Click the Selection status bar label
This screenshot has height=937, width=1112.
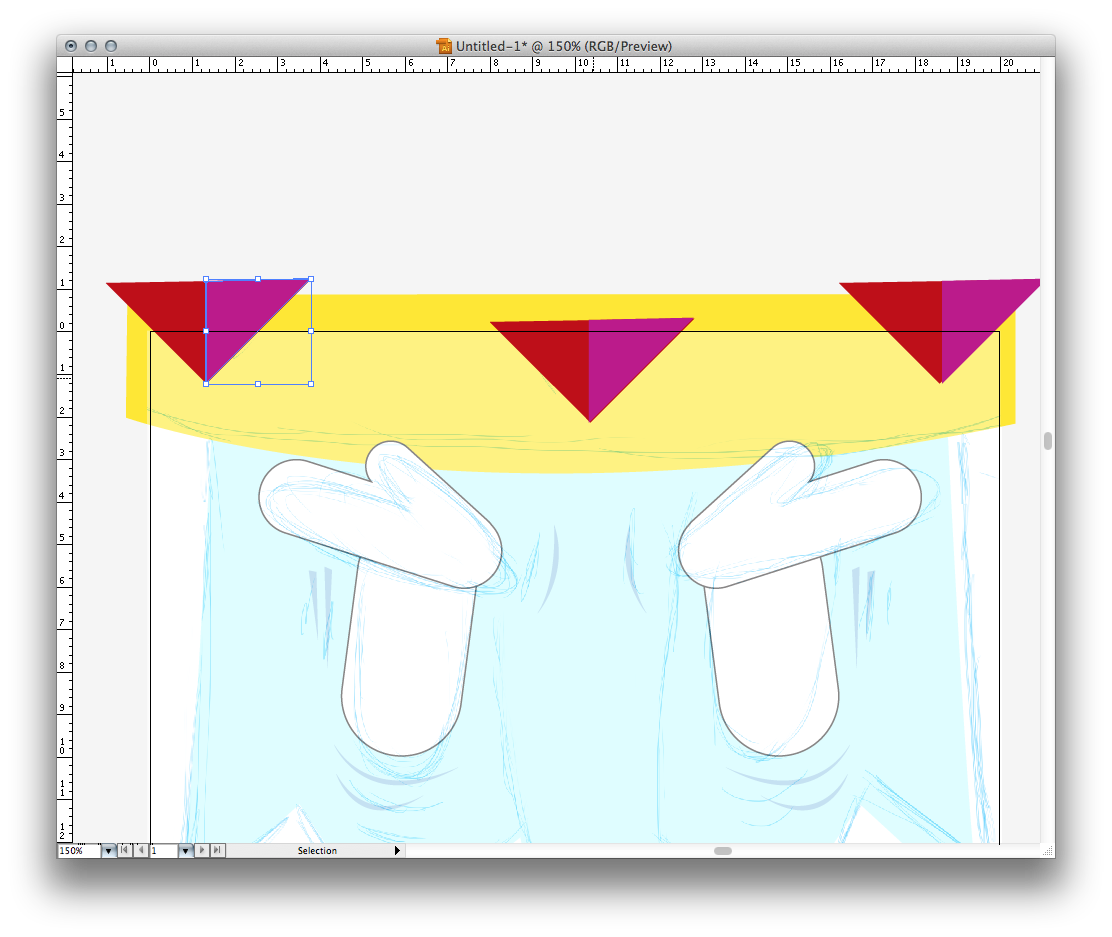point(317,850)
